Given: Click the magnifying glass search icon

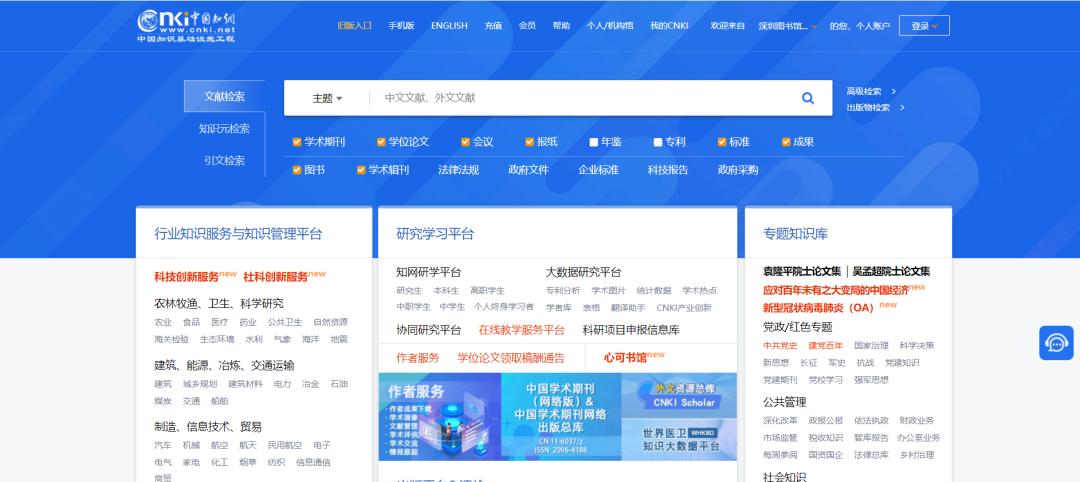Looking at the screenshot, I should (x=807, y=98).
